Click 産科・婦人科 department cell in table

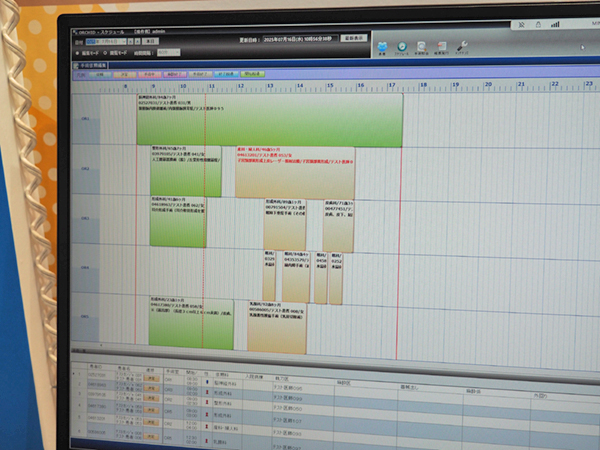(225, 429)
